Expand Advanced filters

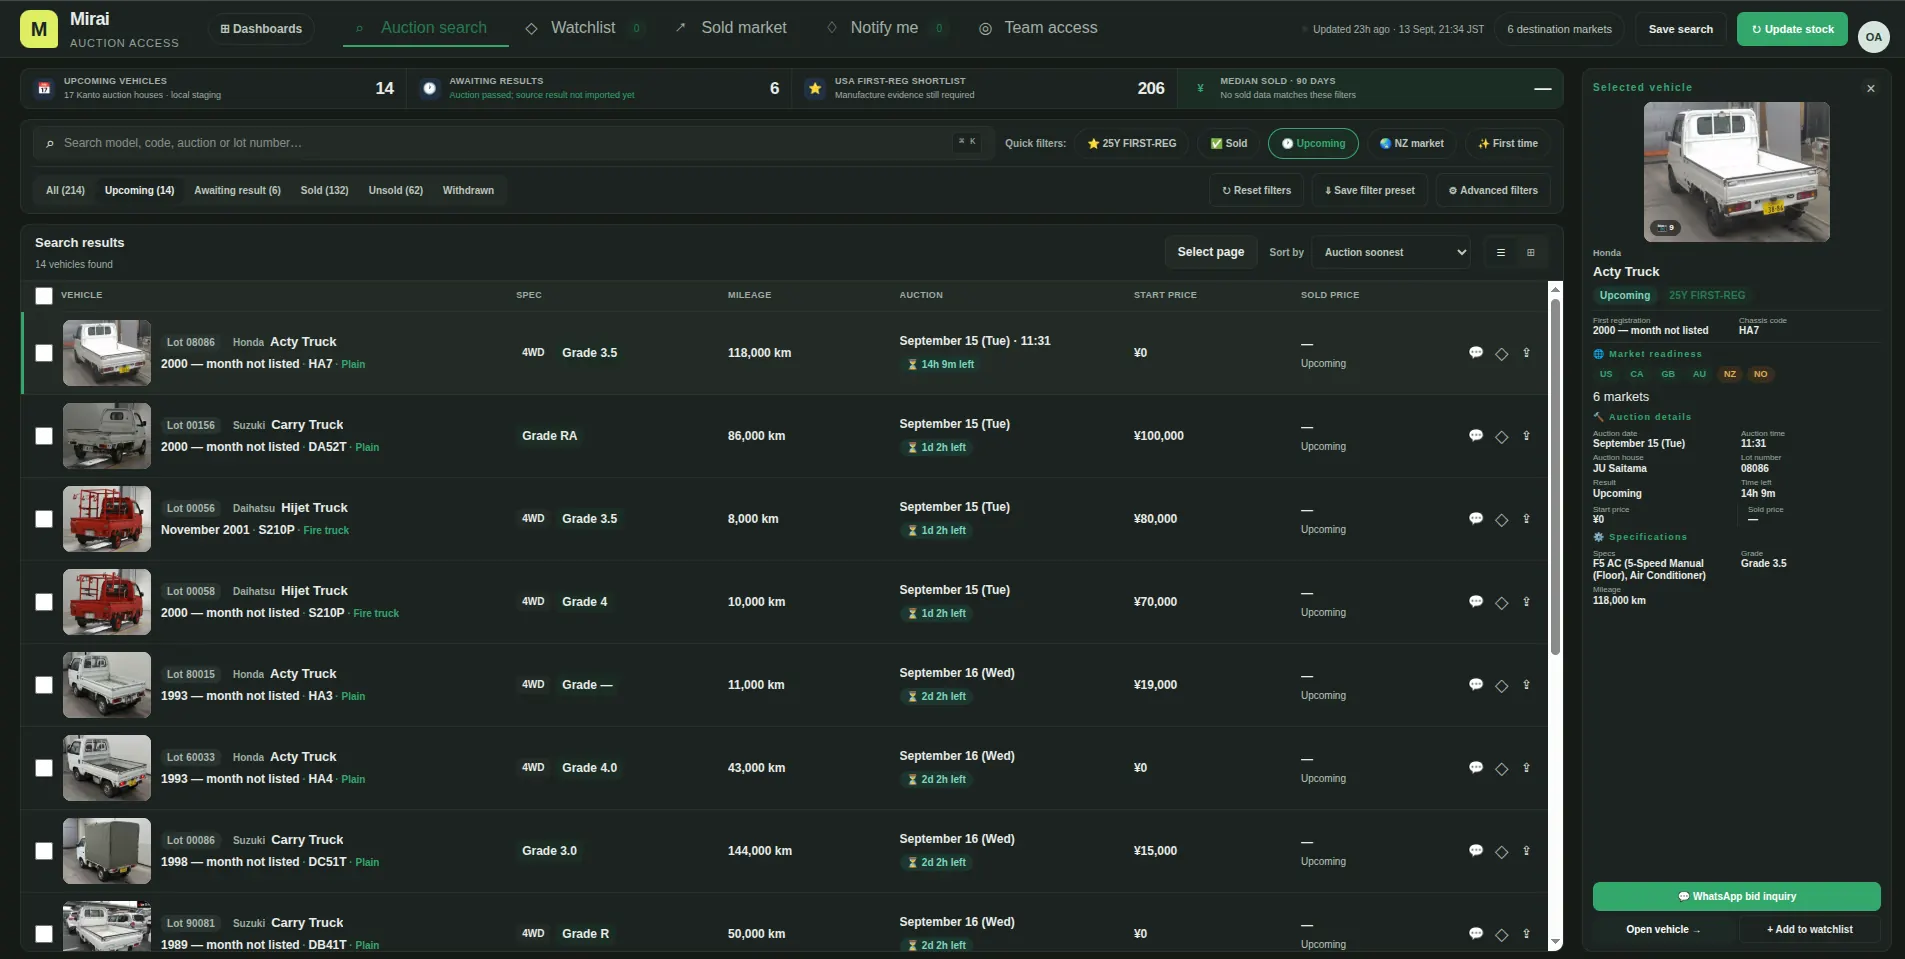pyautogui.click(x=1493, y=190)
